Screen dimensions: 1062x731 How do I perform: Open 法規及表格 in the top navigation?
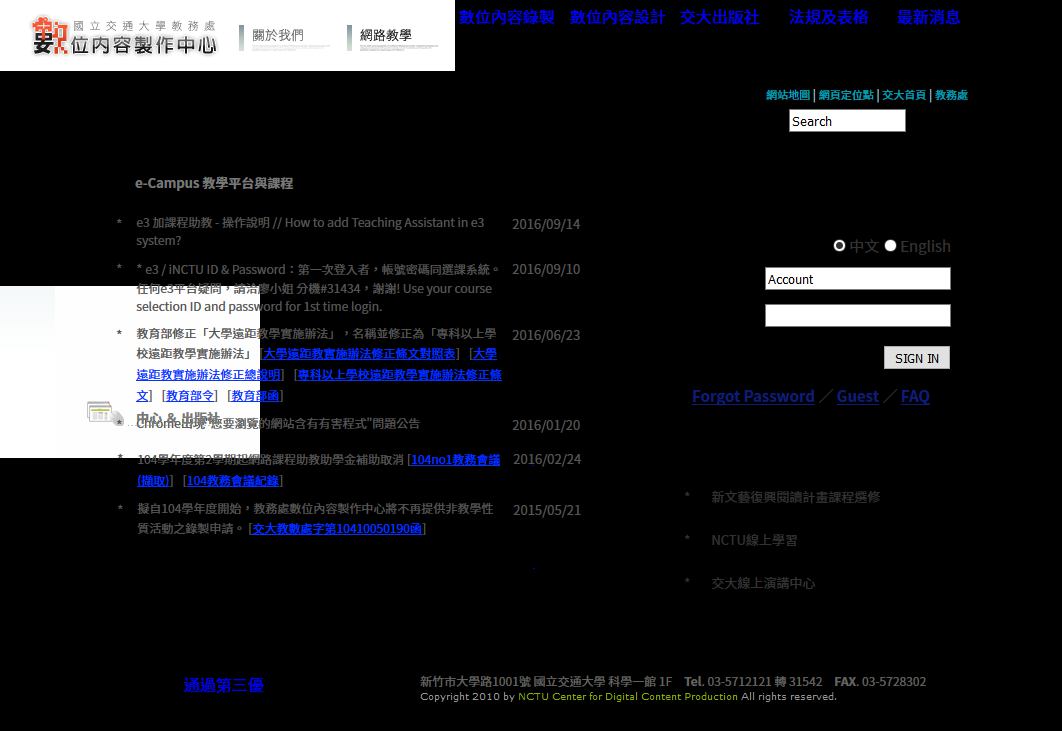coord(828,17)
